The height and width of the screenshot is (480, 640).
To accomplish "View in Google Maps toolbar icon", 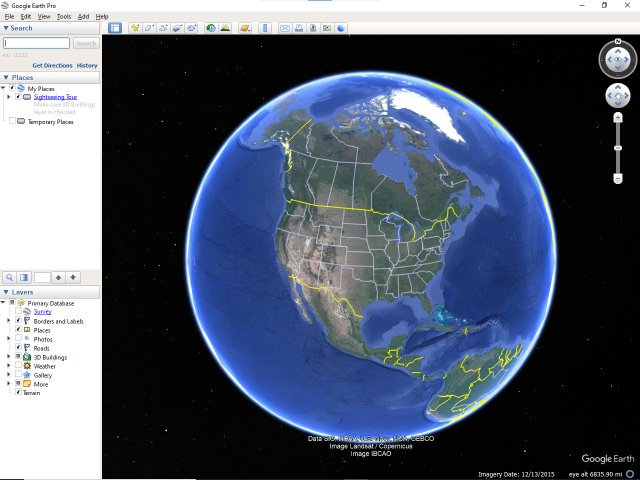I will [x=327, y=28].
